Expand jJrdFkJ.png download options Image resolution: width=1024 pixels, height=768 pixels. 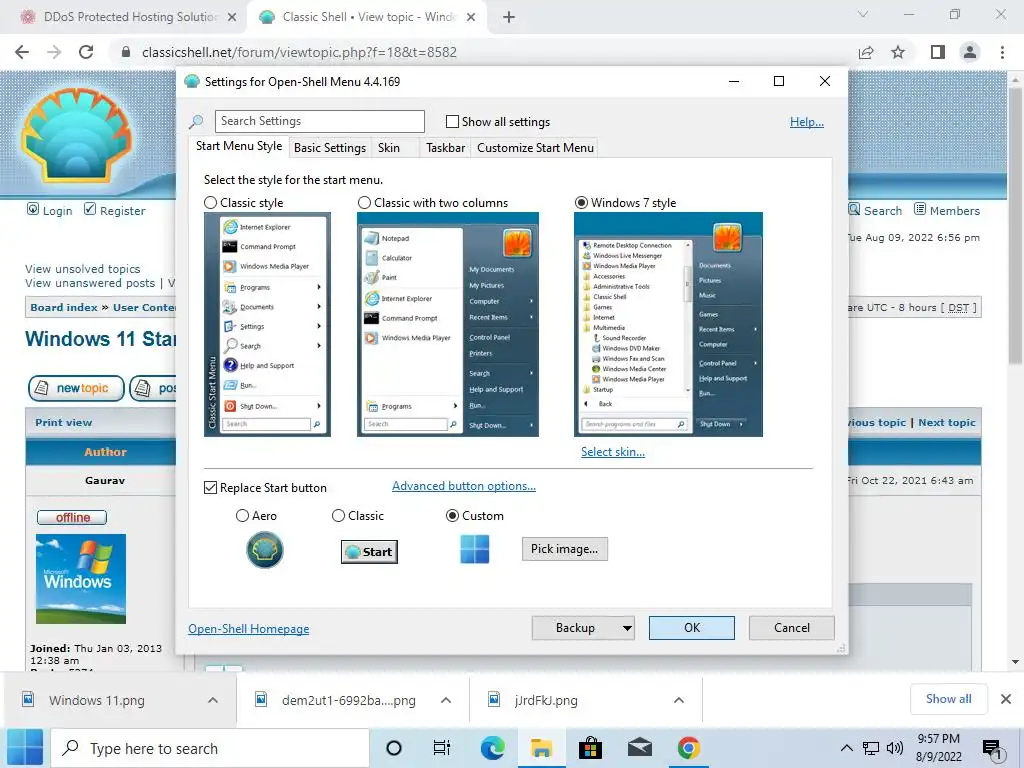coord(679,700)
